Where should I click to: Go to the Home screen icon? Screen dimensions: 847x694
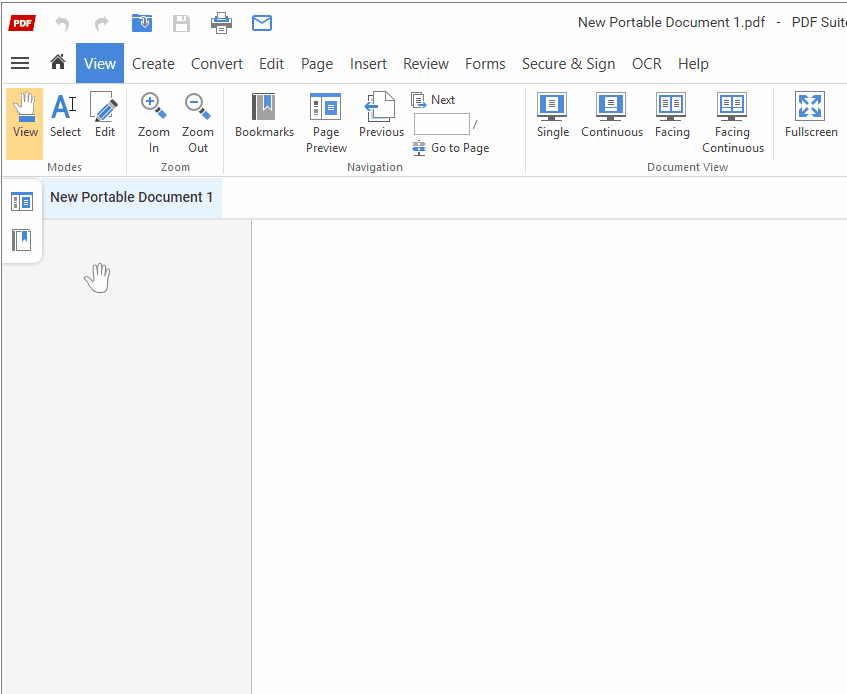[58, 62]
